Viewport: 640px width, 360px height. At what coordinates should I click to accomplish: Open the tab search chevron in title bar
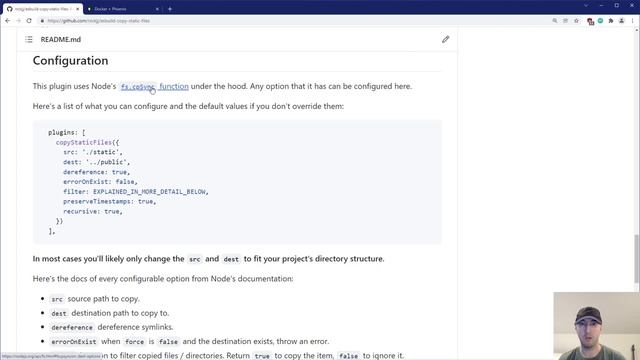click(586, 5)
